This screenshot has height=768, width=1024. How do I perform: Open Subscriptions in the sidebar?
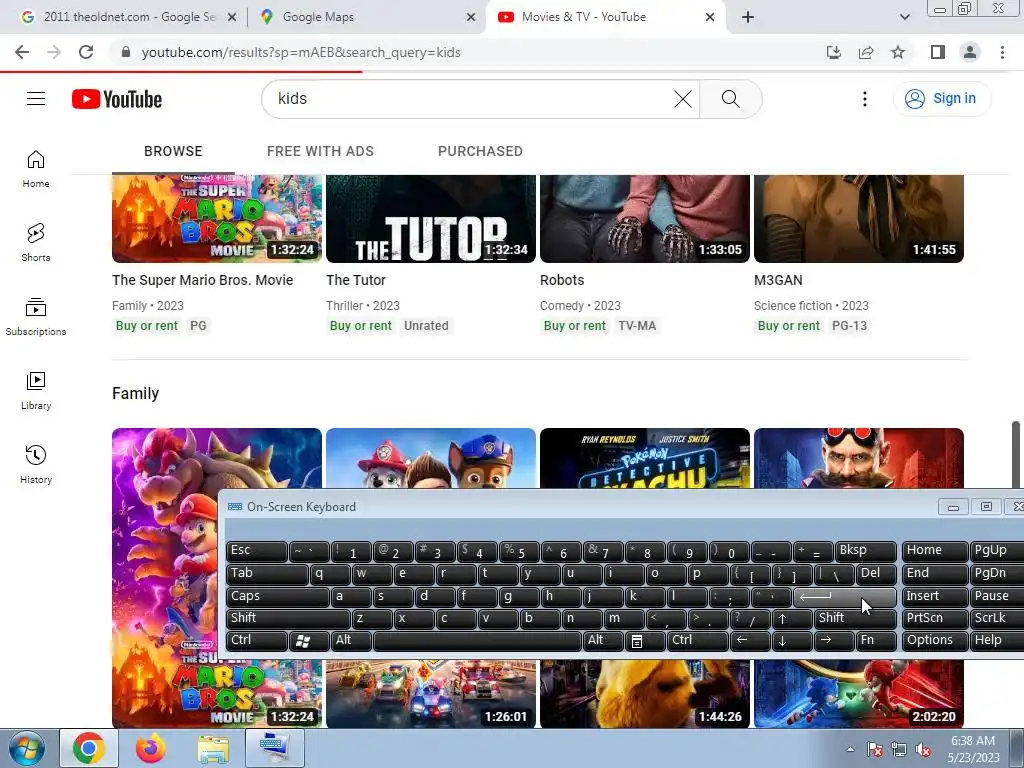tap(36, 317)
